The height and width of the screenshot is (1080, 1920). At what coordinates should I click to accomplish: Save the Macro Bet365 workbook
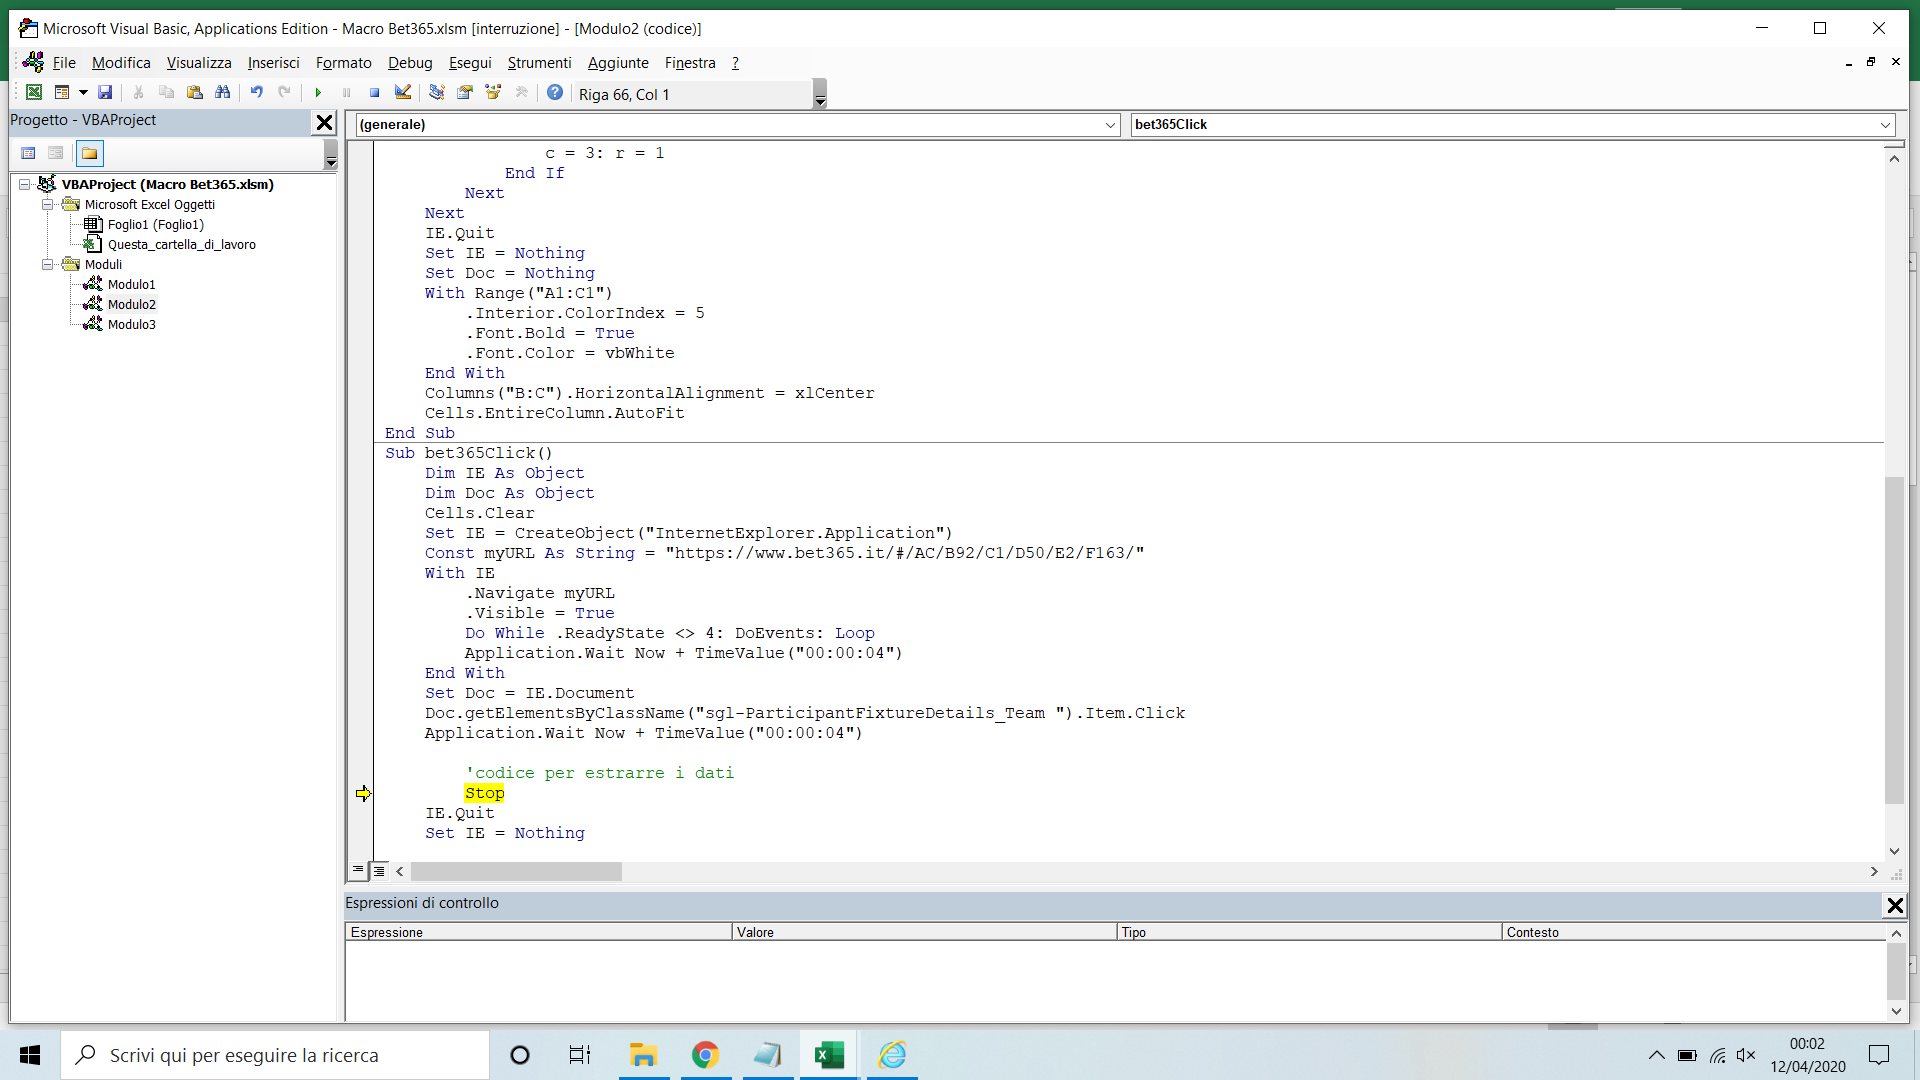105,93
